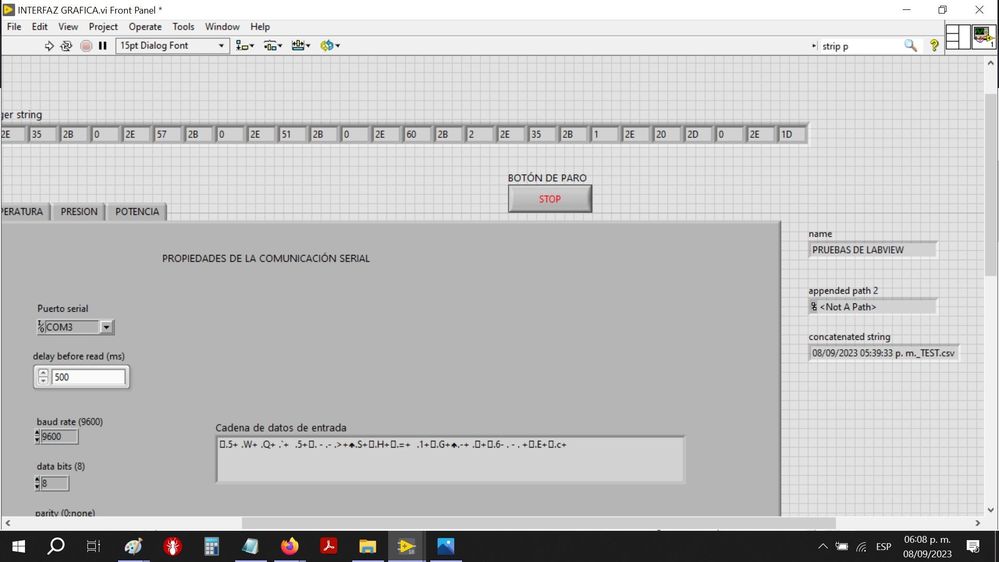This screenshot has height=562, width=999.
Task: Open the File menu
Action: tap(14, 27)
